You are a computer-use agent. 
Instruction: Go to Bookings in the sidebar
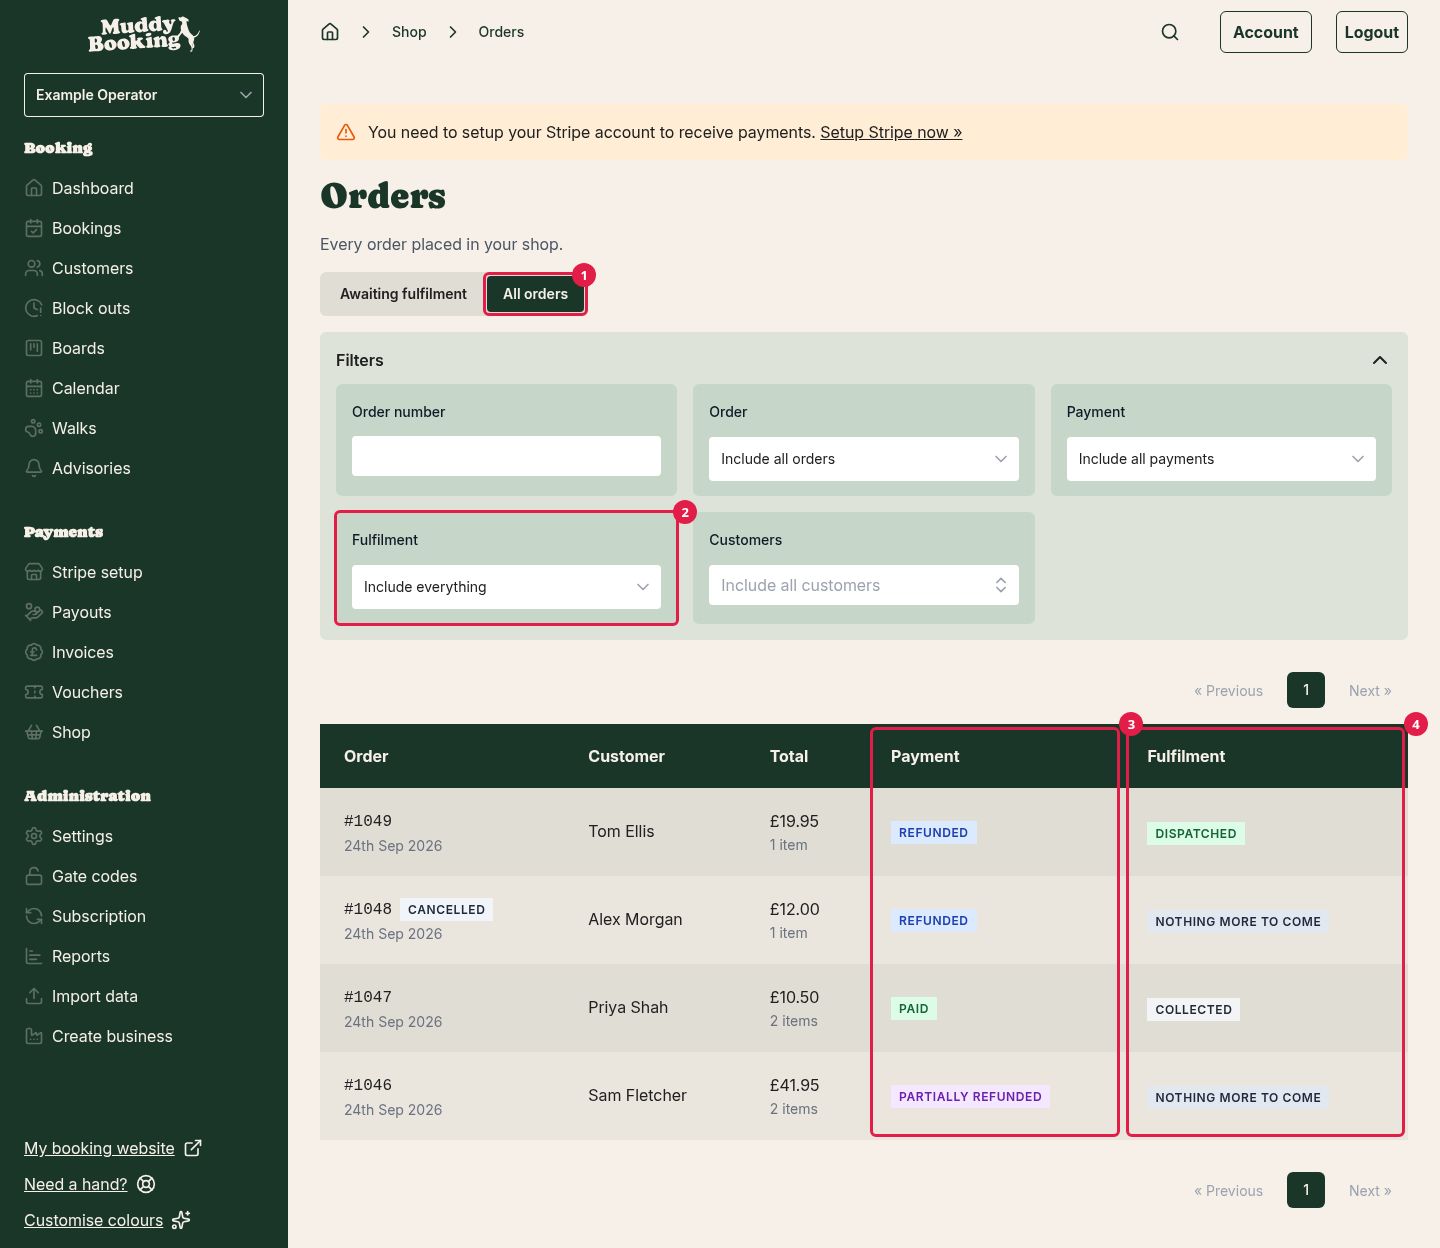click(x=87, y=228)
